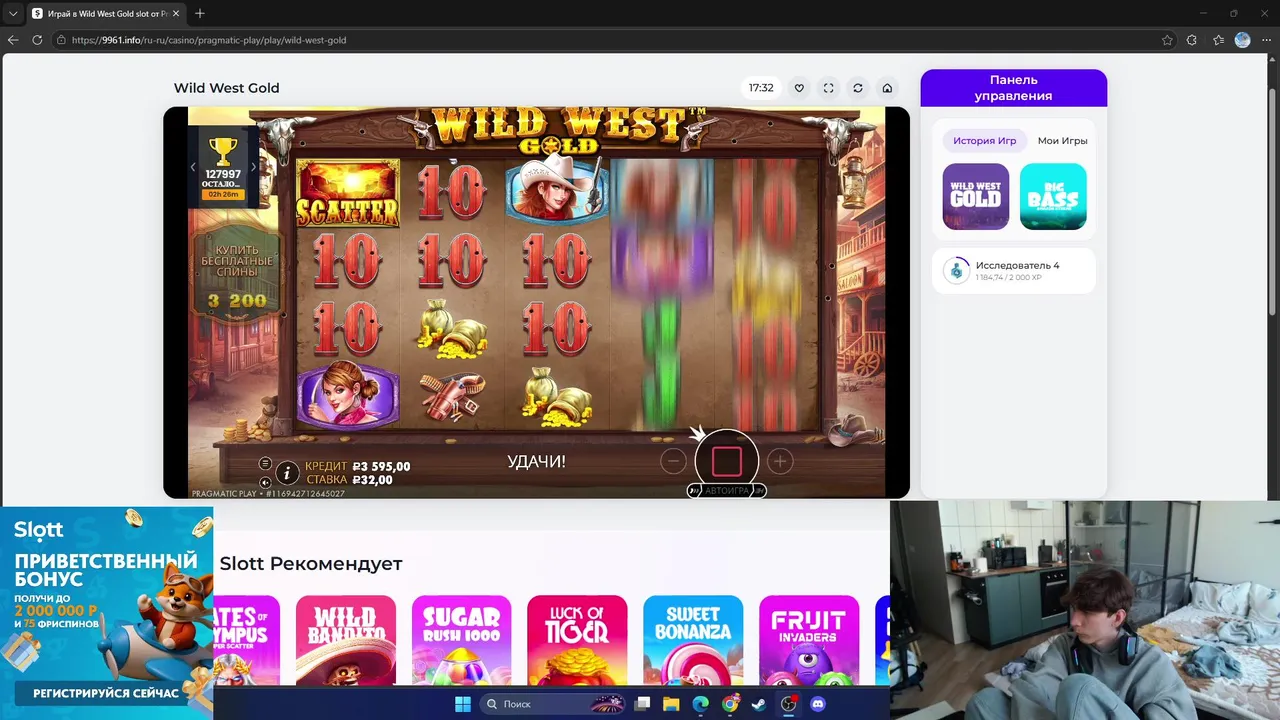The image size is (1280, 720).
Task: Click the cowgirl with revolver symbol
Action: pos(556,189)
